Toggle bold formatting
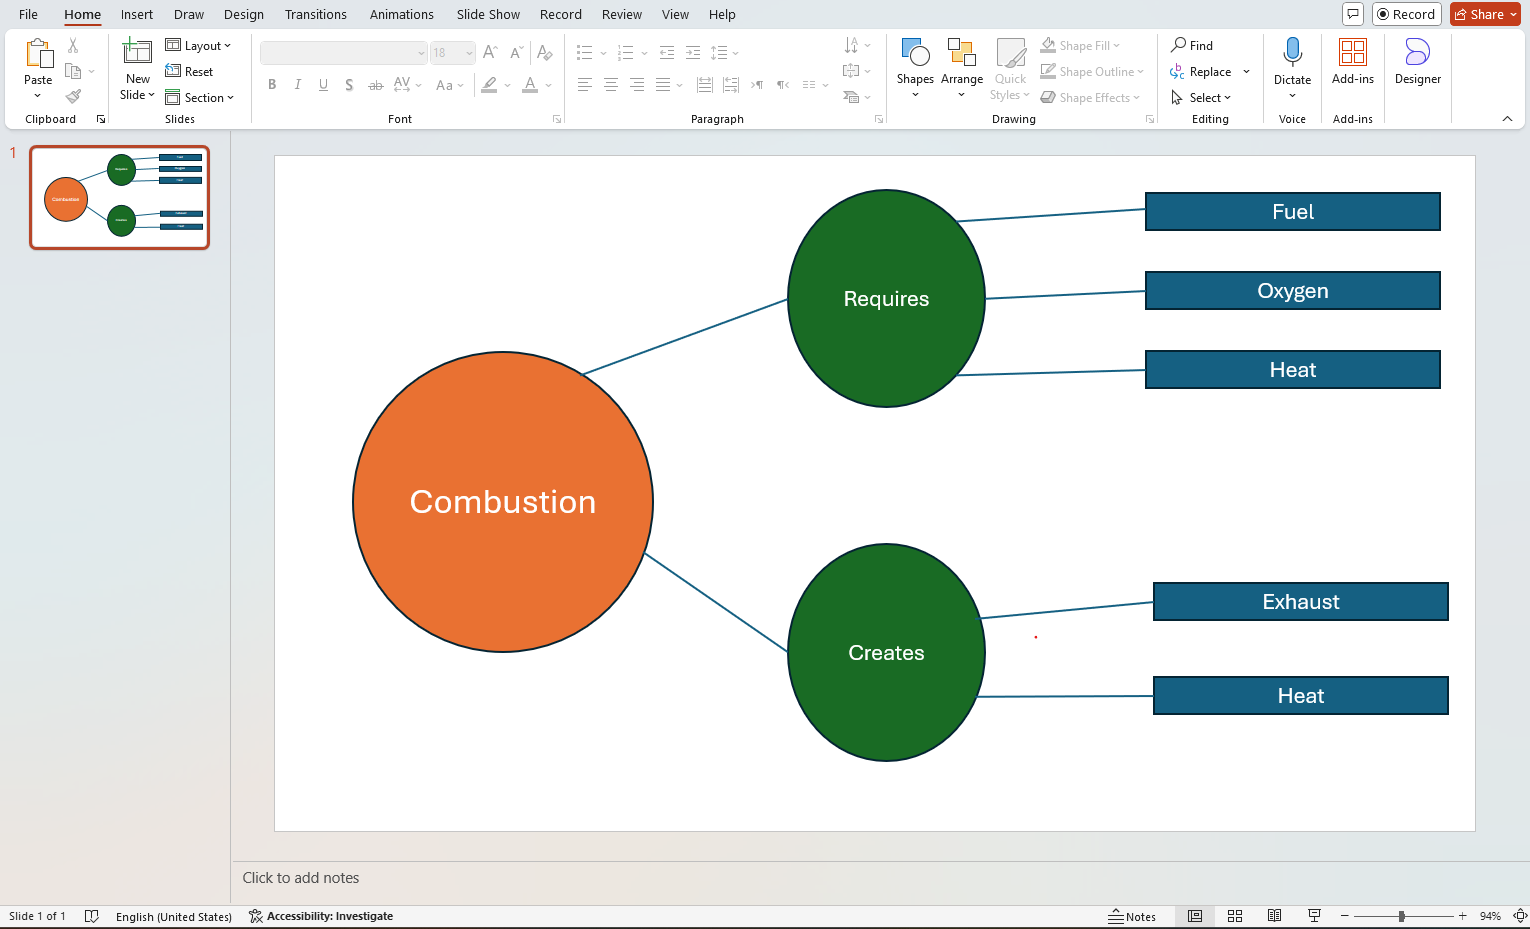The image size is (1530, 929). click(271, 85)
